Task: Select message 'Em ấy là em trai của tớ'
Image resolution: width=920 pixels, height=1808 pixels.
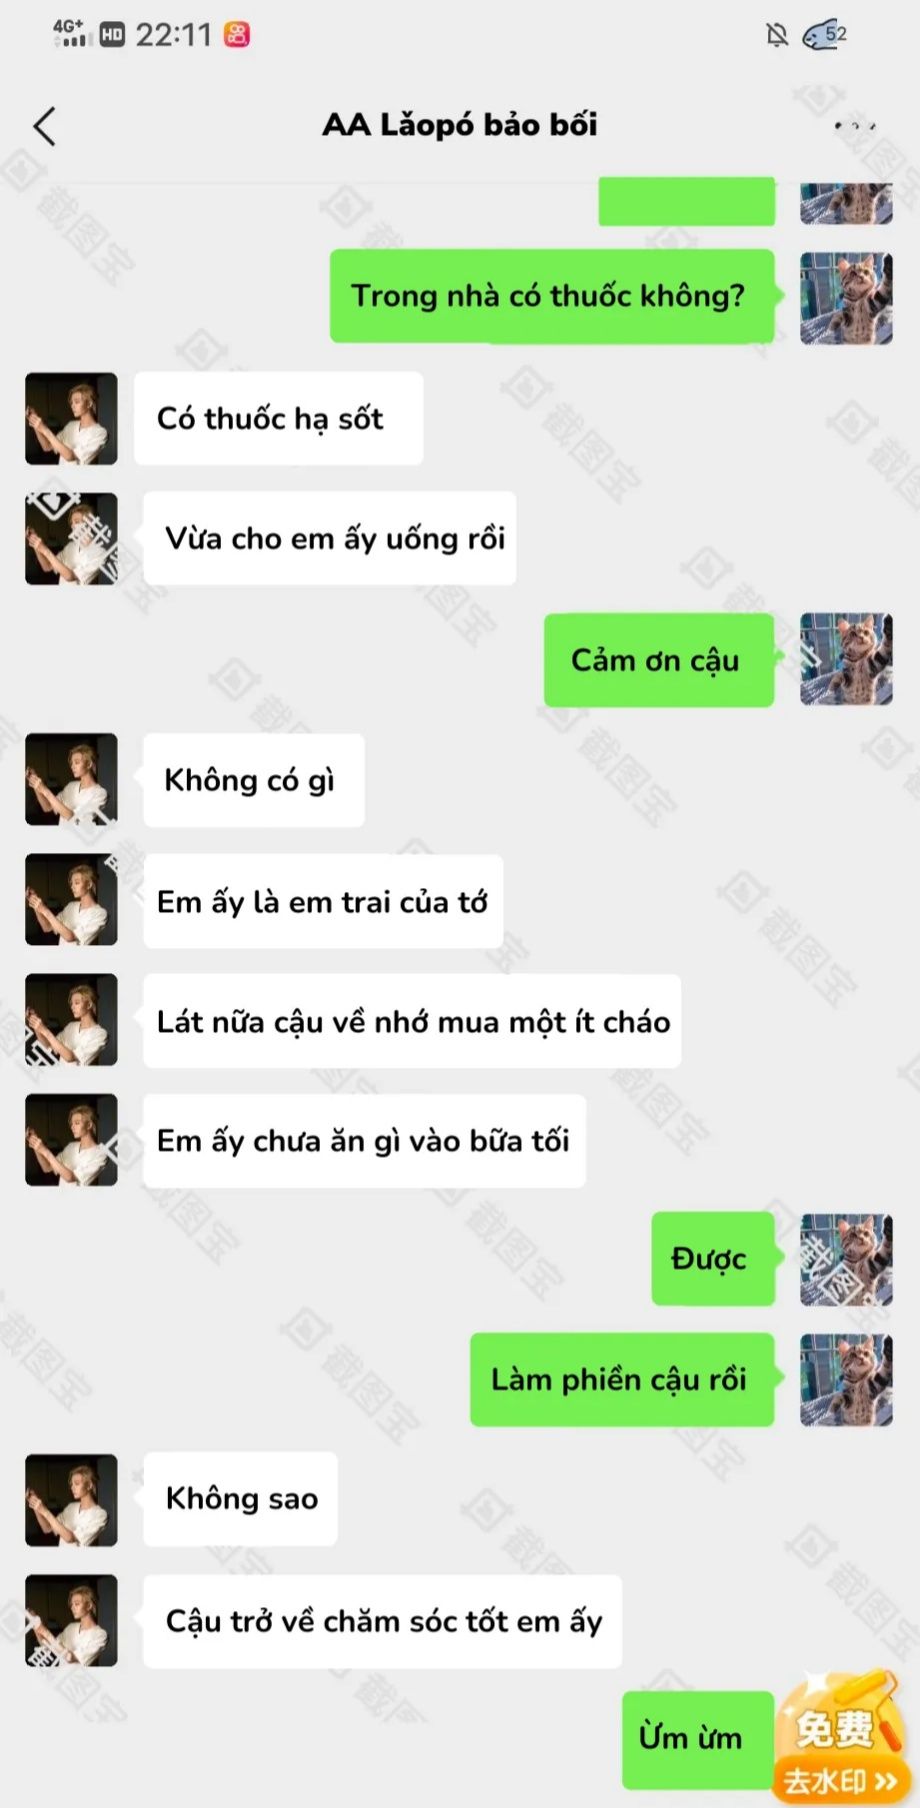Action: 323,902
